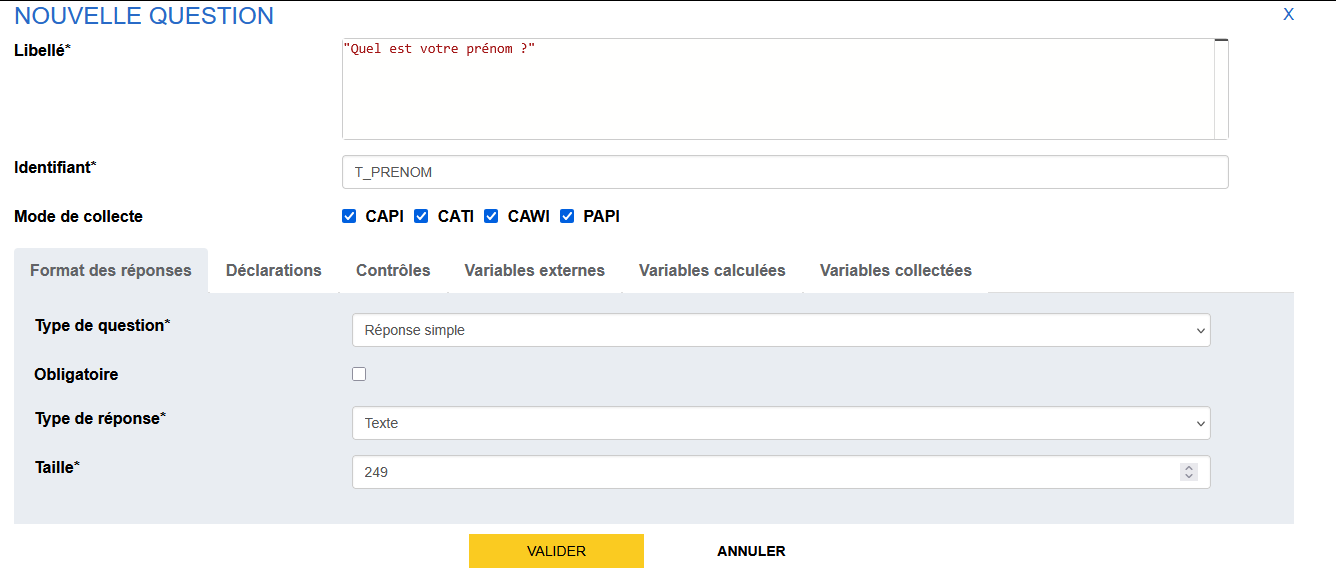1336x578 pixels.
Task: Uncheck the CATI collection mode
Action: (x=421, y=216)
